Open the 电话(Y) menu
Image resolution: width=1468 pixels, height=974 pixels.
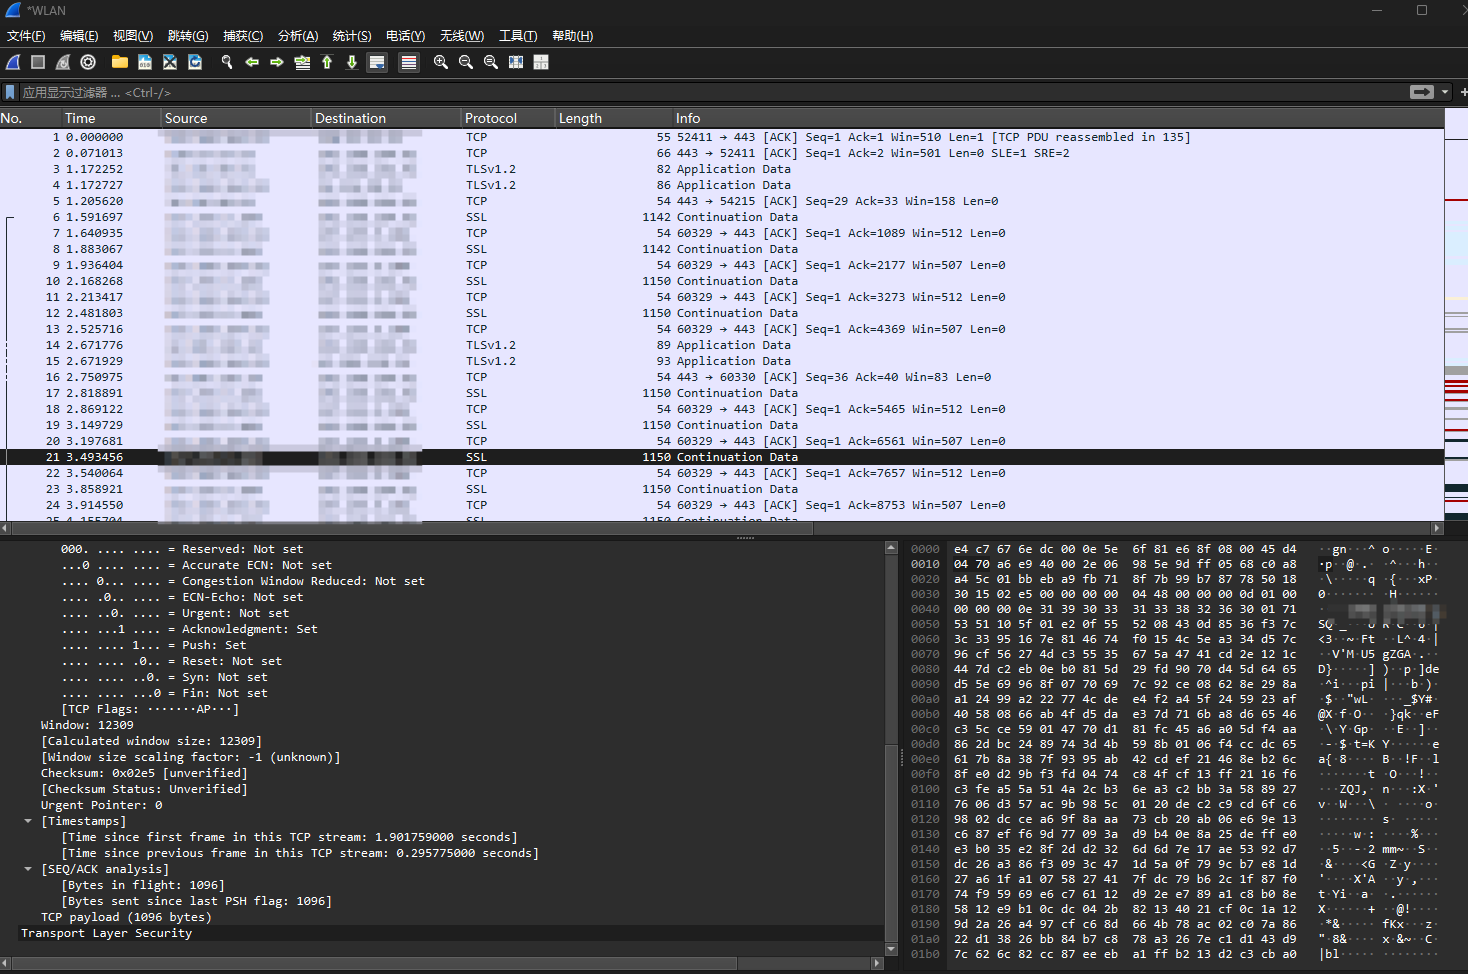tap(405, 36)
